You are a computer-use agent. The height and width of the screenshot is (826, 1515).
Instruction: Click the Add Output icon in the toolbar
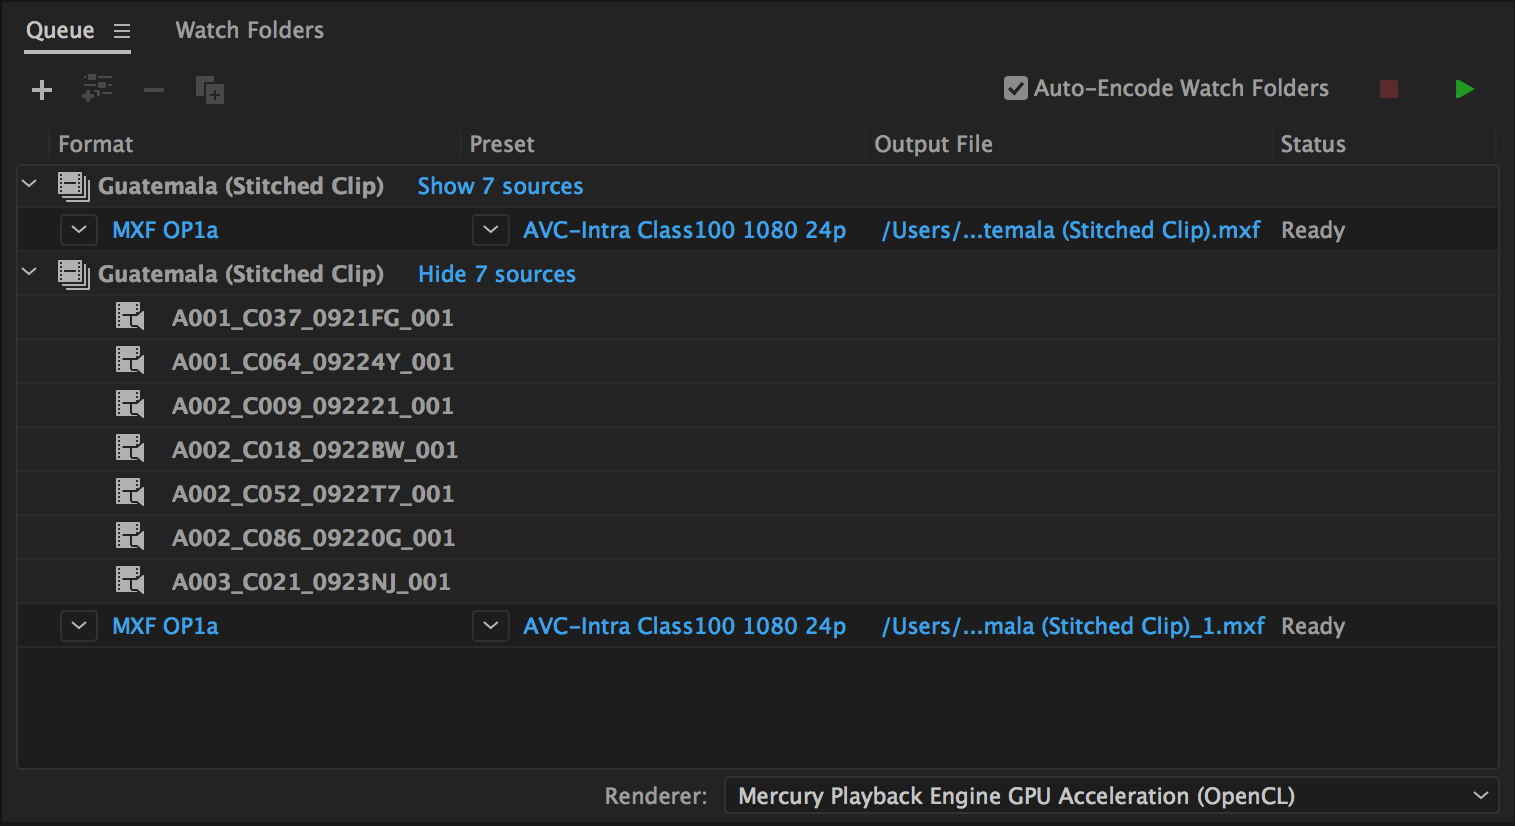(x=97, y=89)
